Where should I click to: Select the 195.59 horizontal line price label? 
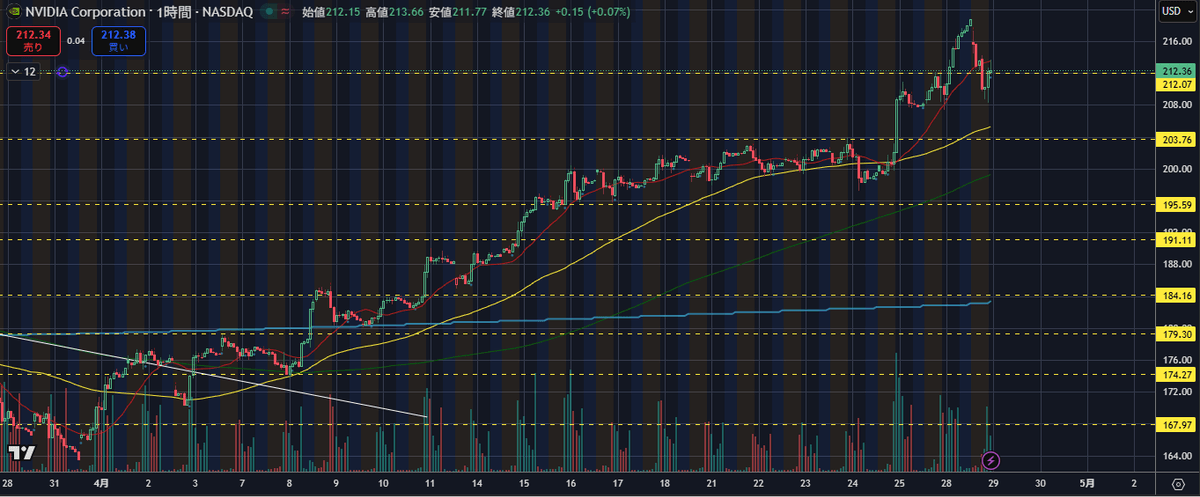click(x=1175, y=204)
